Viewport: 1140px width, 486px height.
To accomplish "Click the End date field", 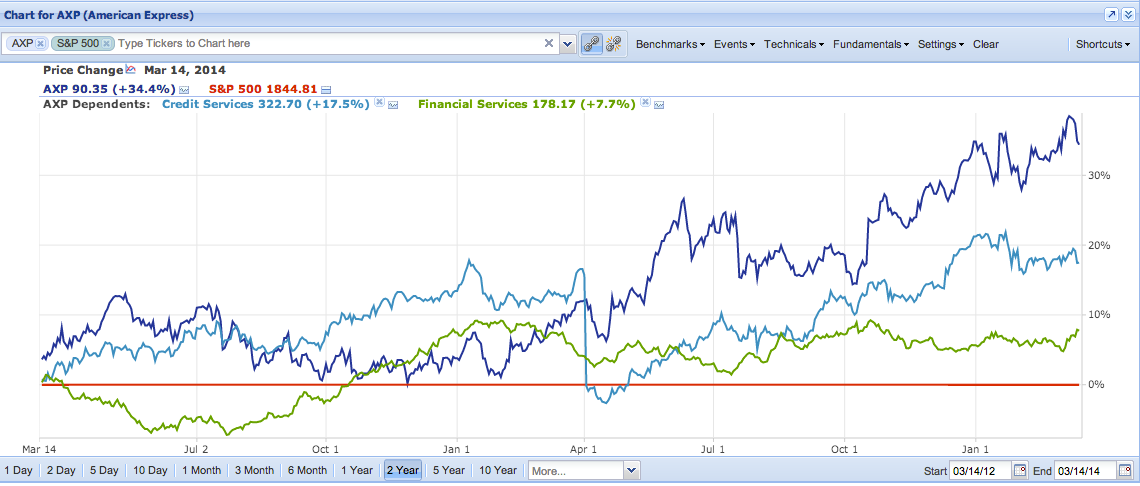I will 1086,471.
